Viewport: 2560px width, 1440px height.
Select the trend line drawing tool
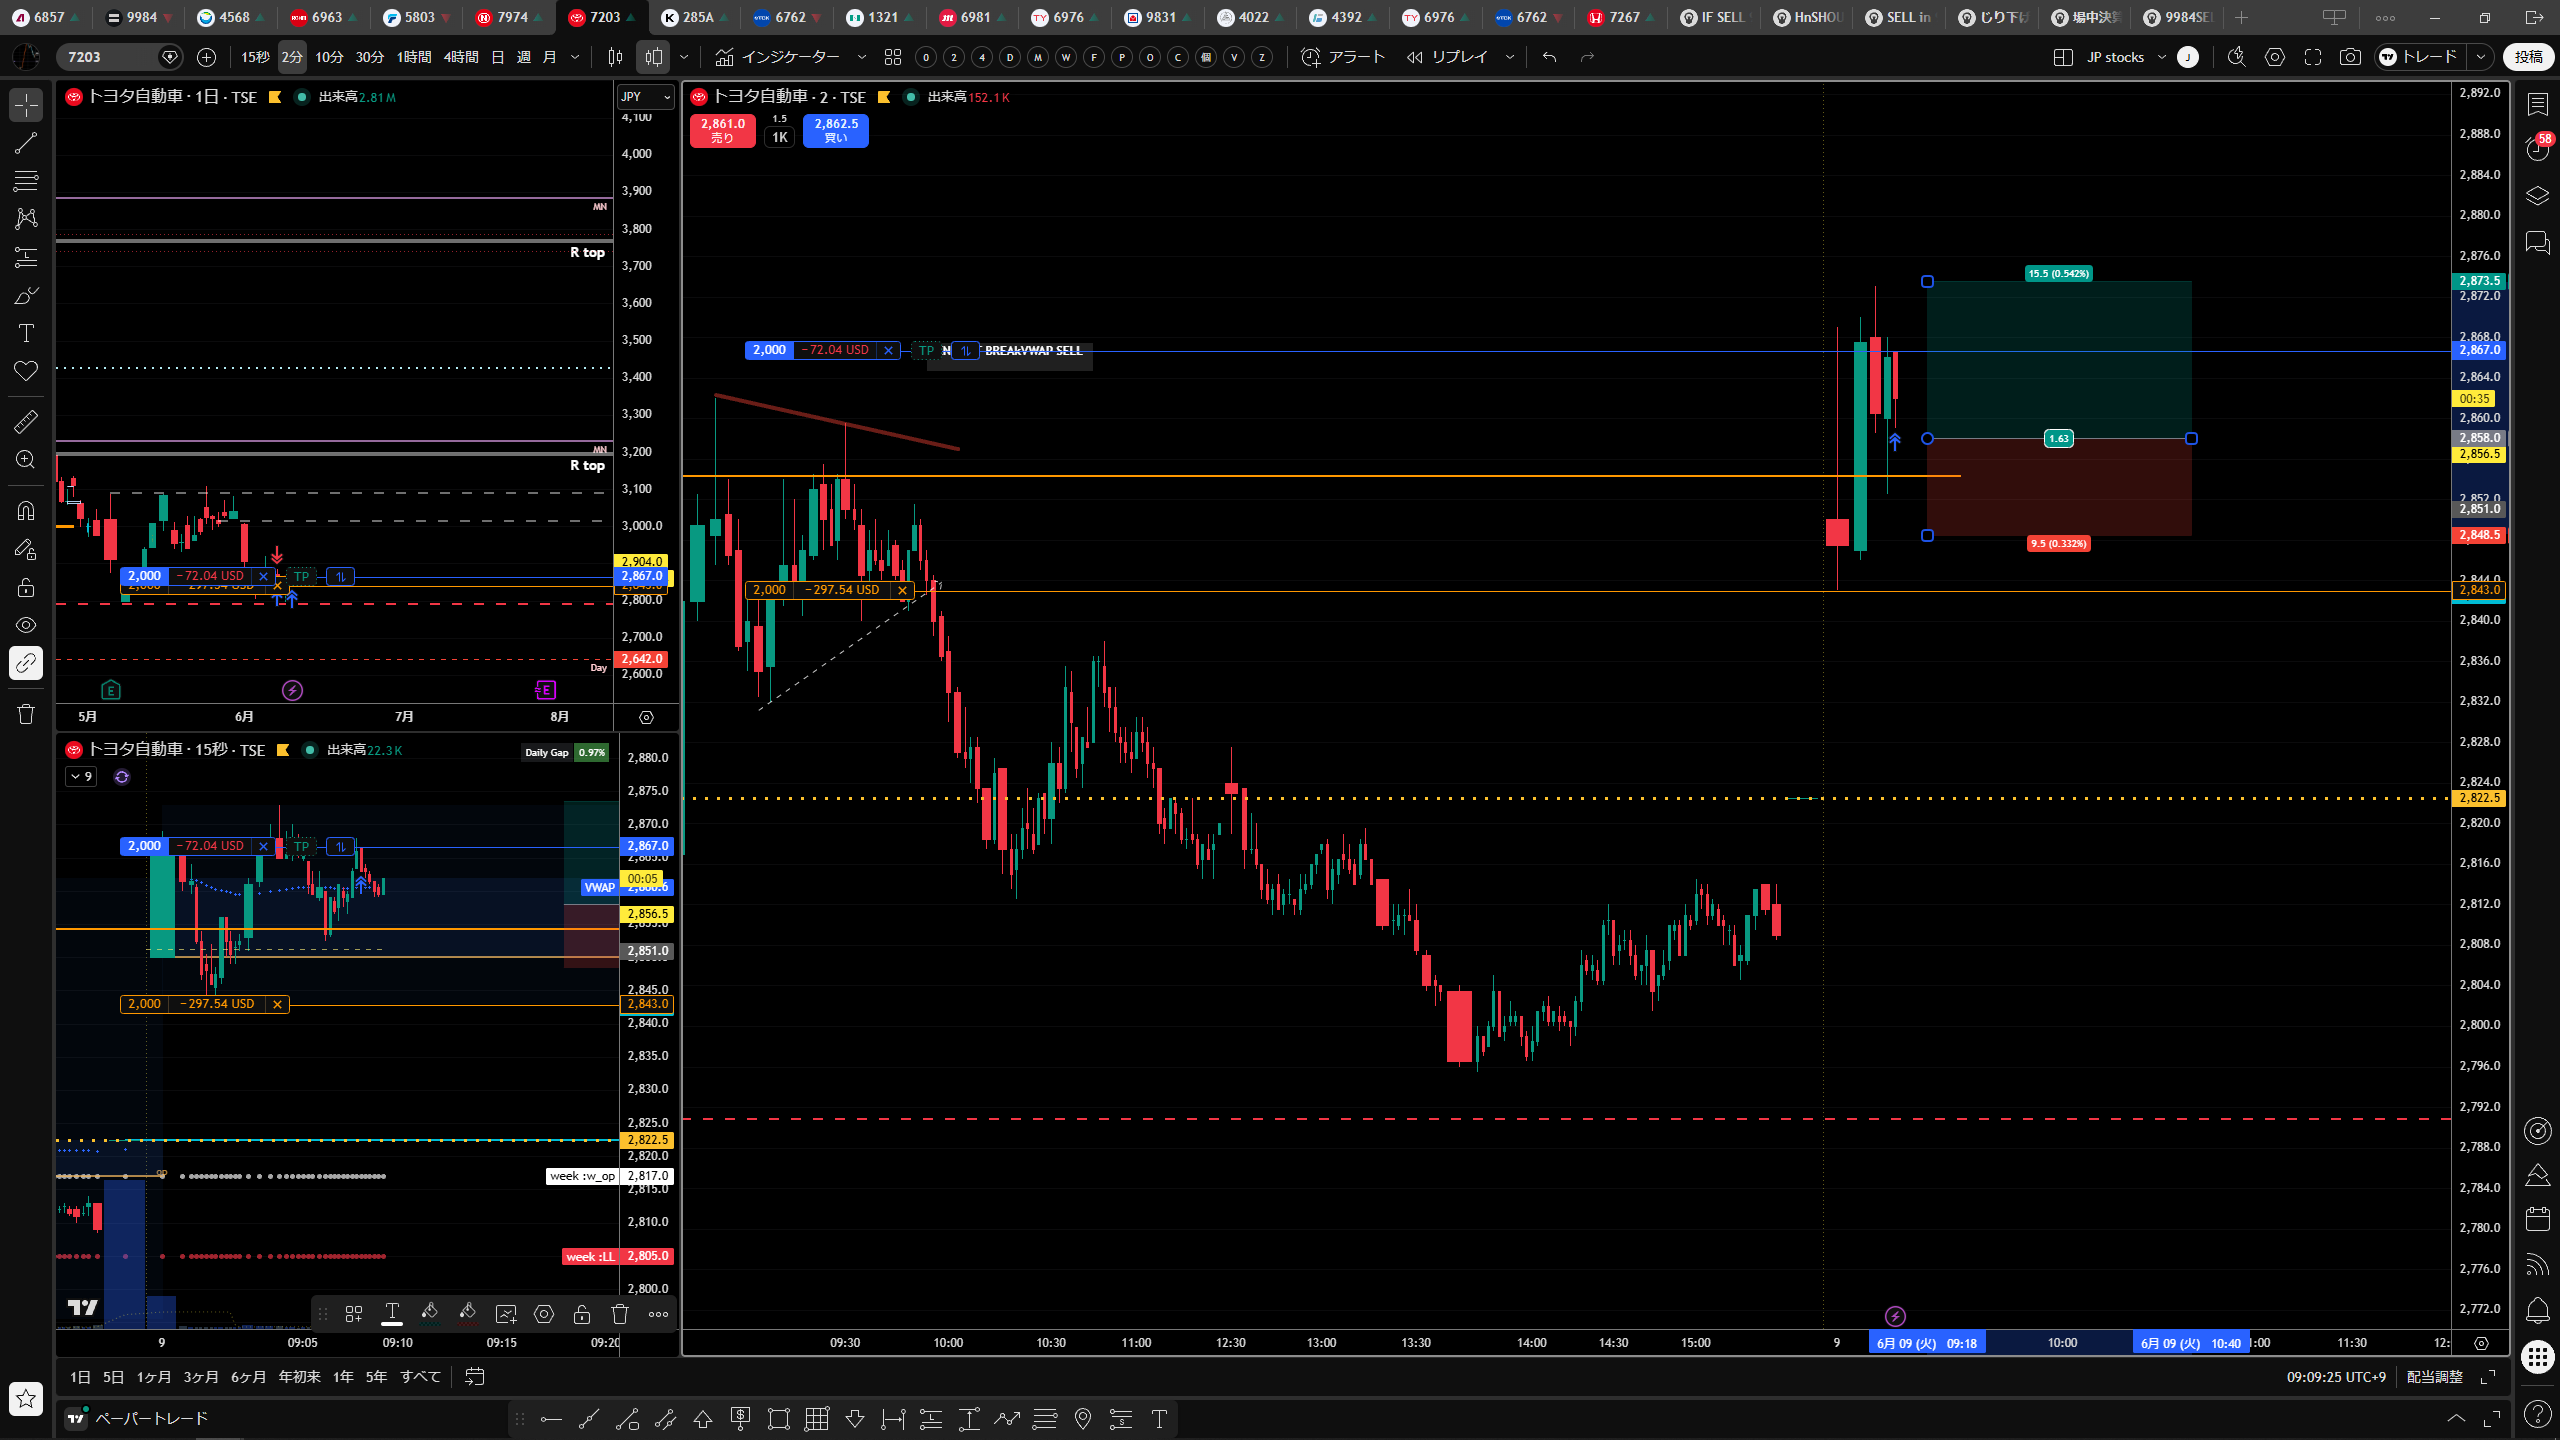tap(26, 143)
